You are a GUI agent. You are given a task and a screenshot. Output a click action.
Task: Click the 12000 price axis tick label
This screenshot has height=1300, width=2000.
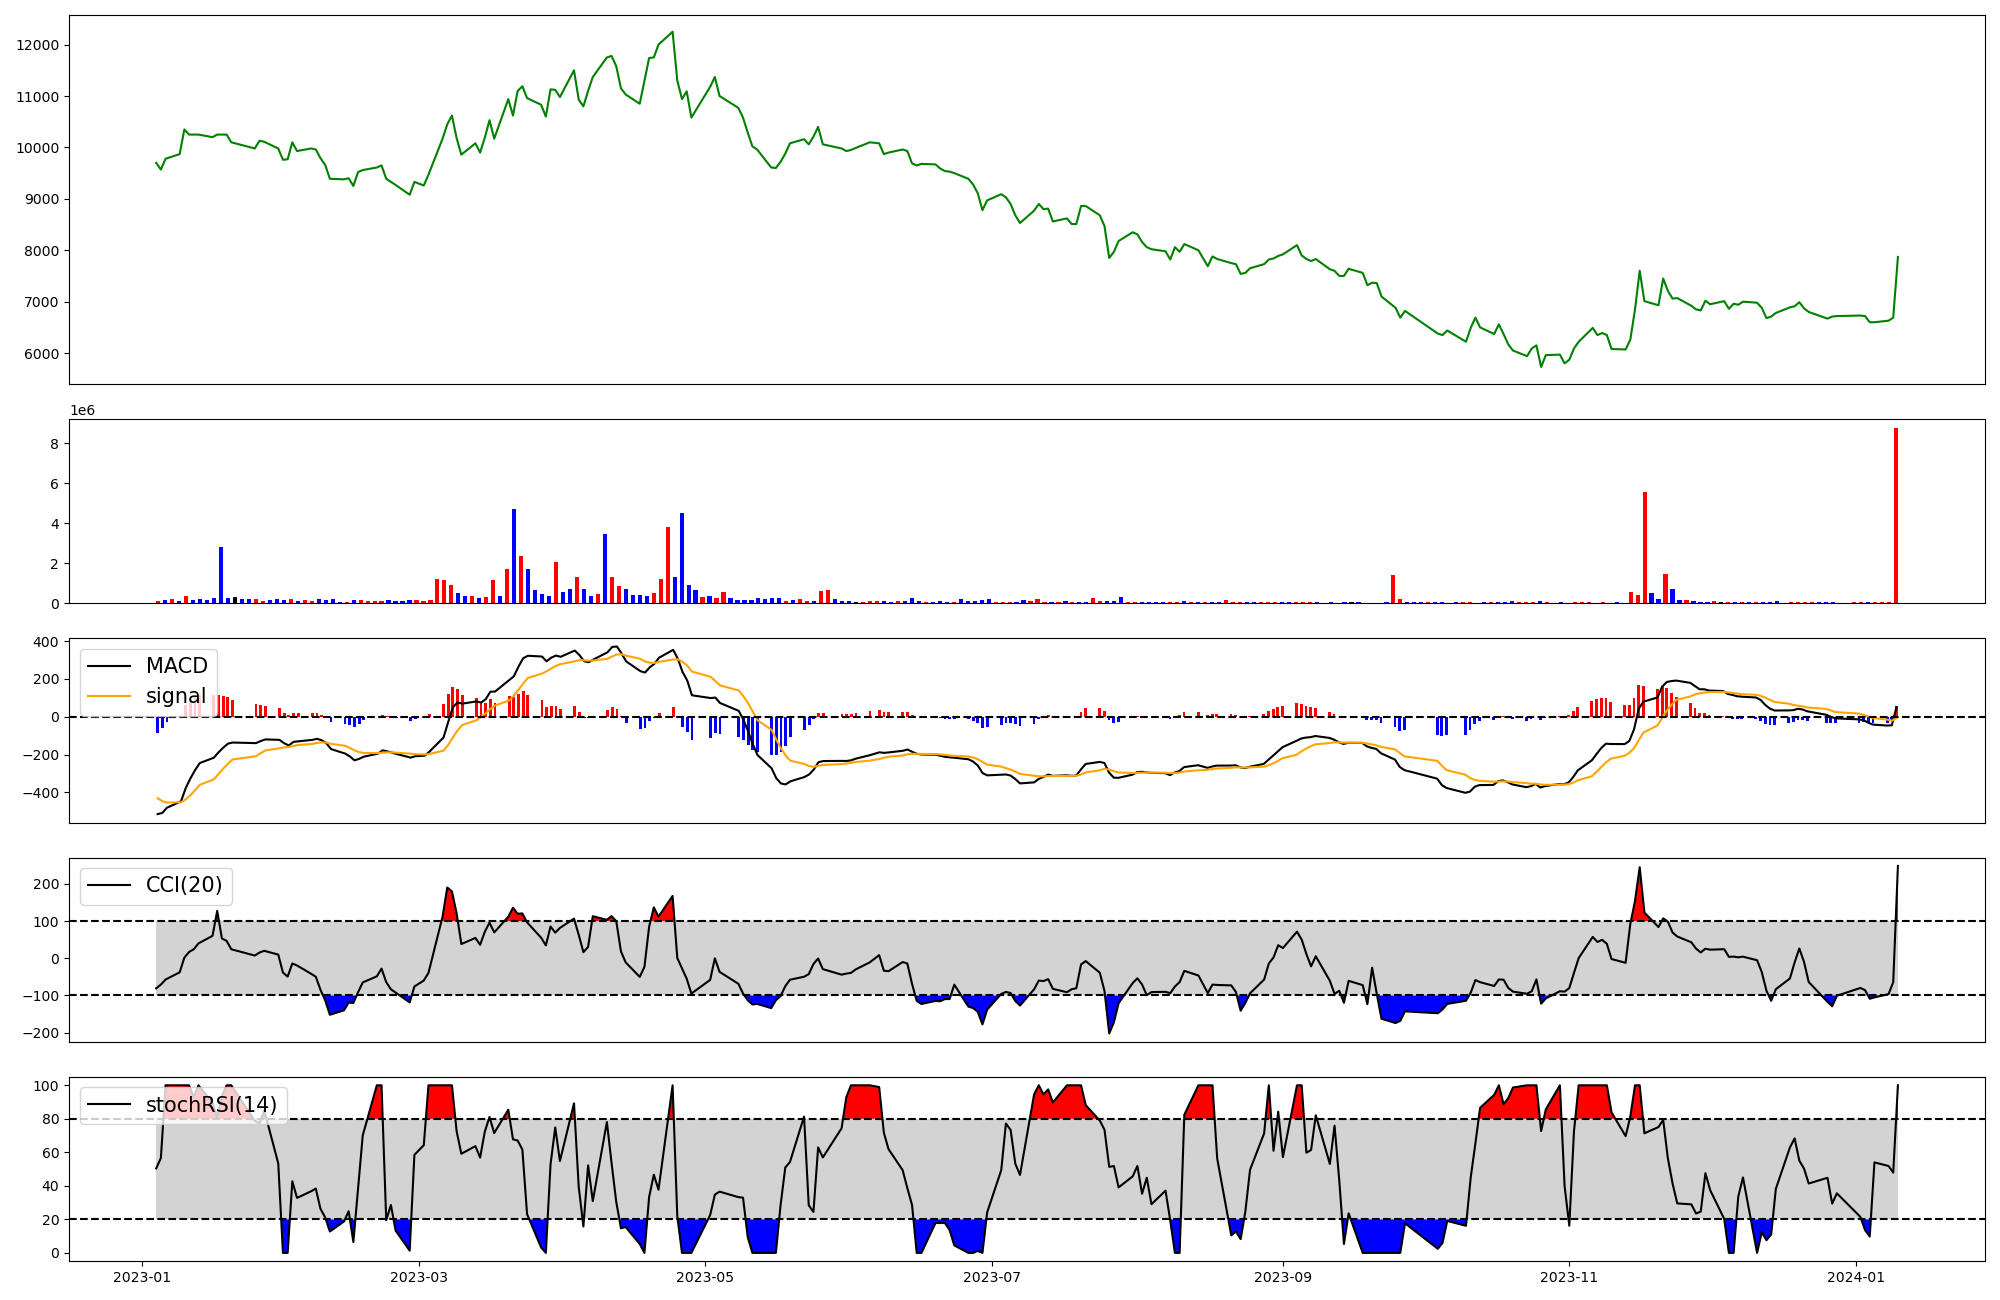pos(38,45)
